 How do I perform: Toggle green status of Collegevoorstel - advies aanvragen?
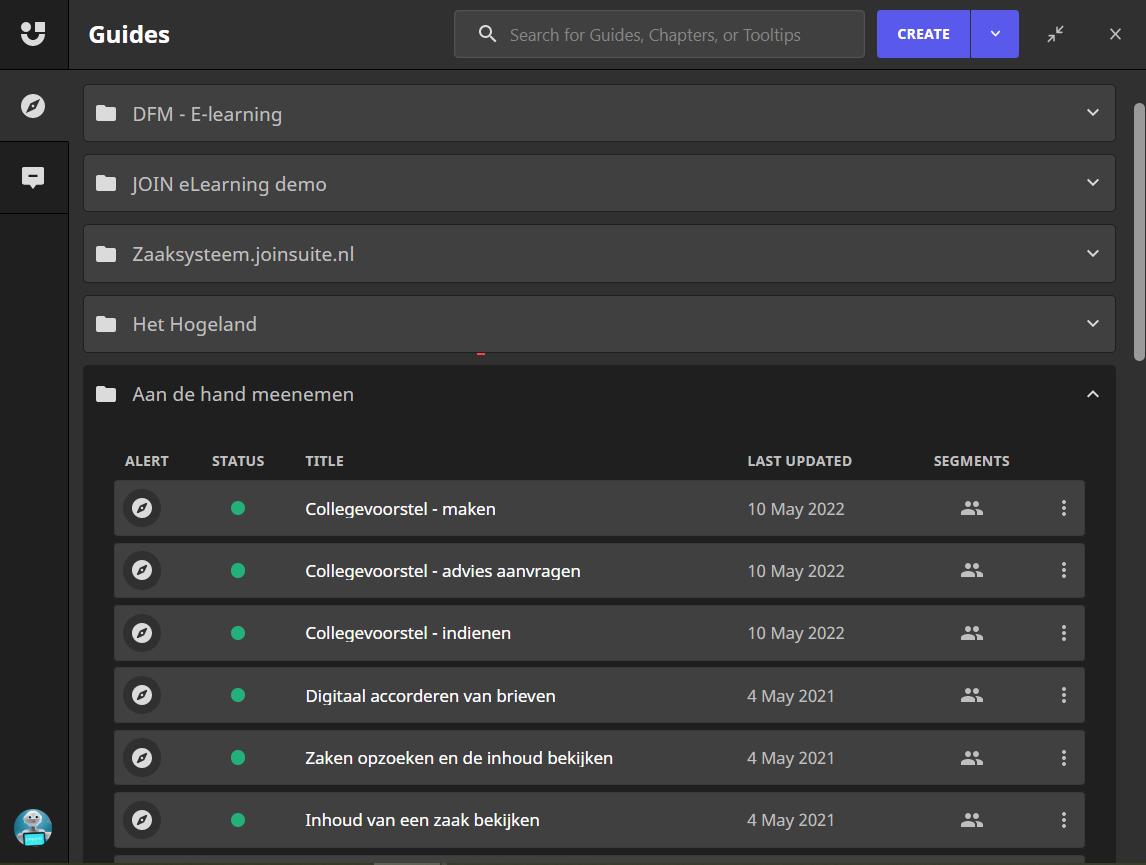(238, 571)
